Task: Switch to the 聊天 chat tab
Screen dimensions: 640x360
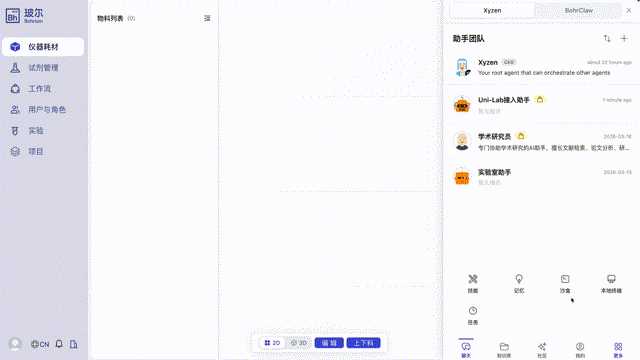Action: click(x=466, y=349)
